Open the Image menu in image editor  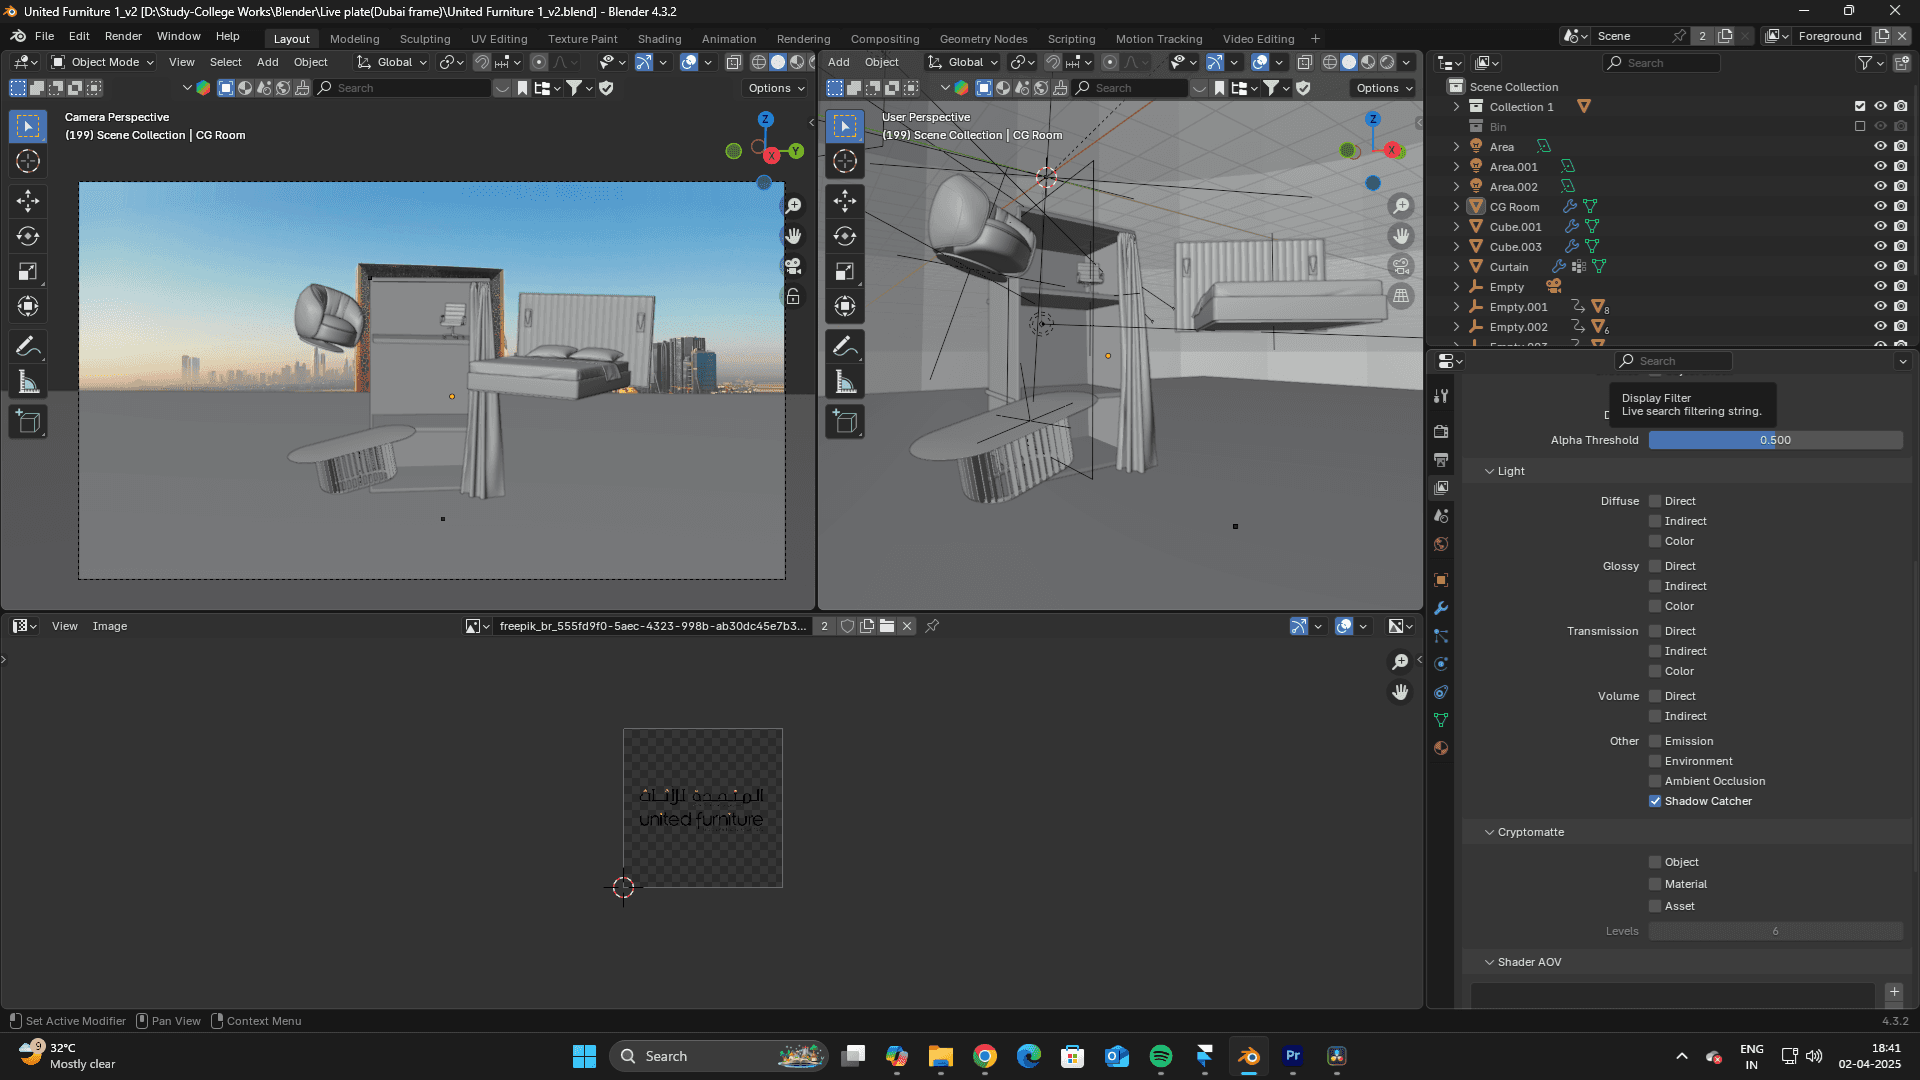coord(110,626)
